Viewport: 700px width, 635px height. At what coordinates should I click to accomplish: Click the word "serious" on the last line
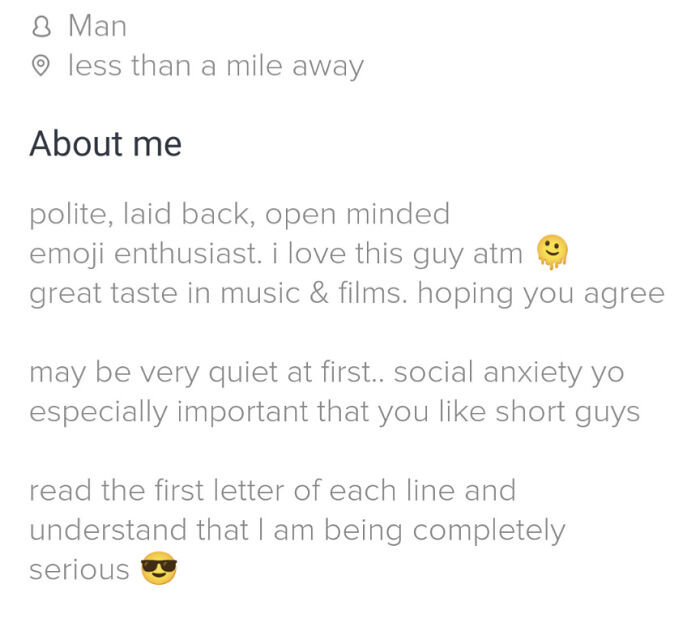[x=79, y=570]
